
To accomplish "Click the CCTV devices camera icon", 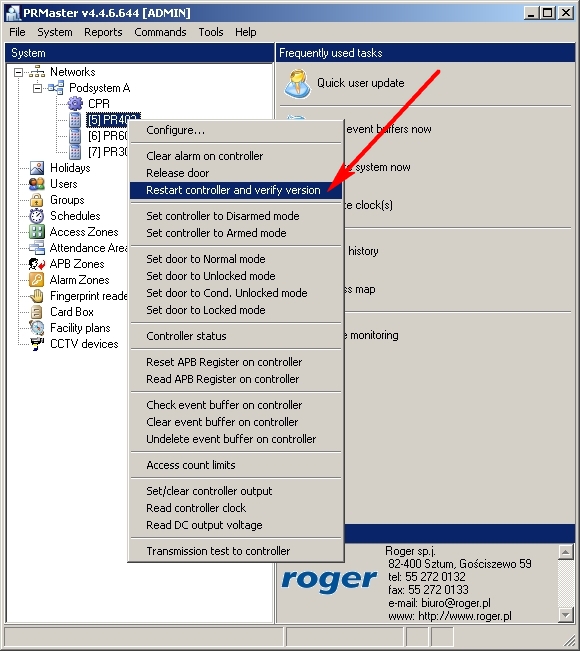I will [37, 344].
